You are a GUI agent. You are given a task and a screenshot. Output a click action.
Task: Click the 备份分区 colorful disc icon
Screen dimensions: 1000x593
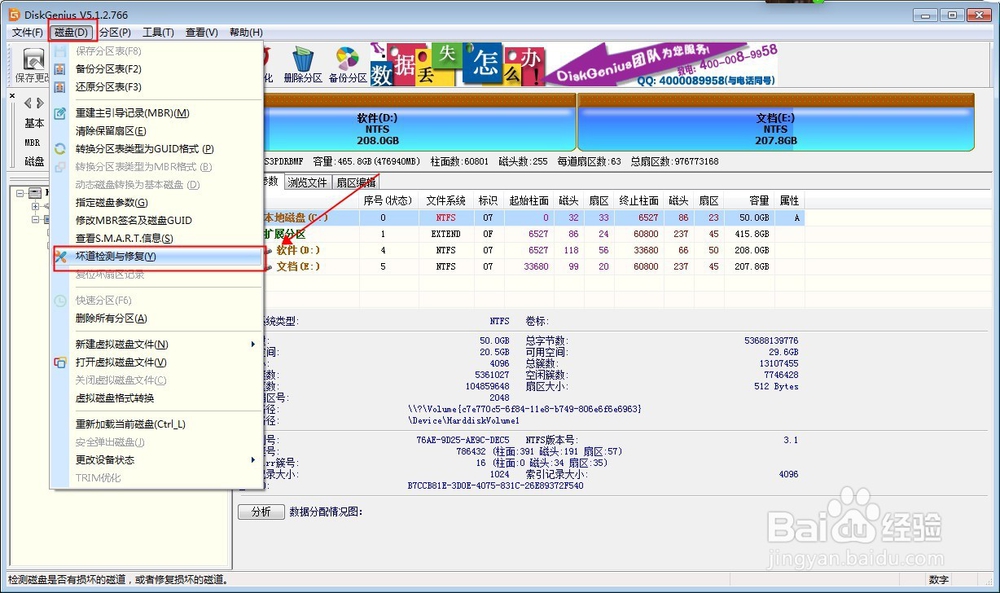[348, 59]
